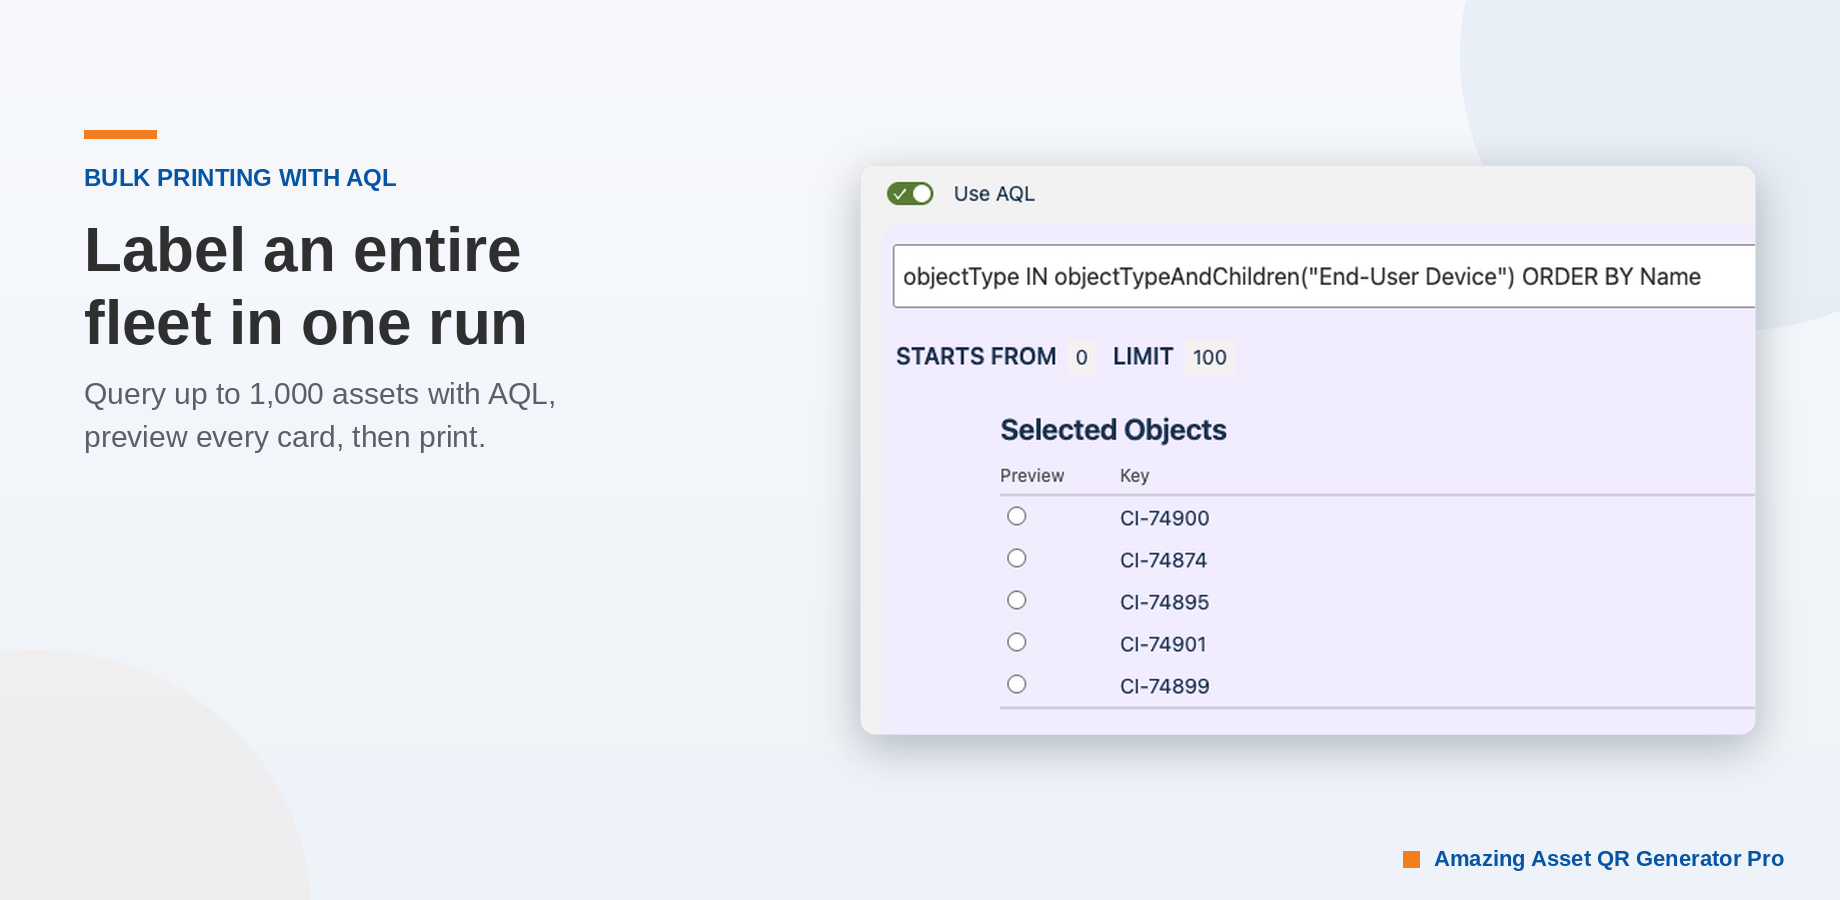This screenshot has height=900, width=1840.
Task: Click the Key column header
Action: [x=1134, y=476]
